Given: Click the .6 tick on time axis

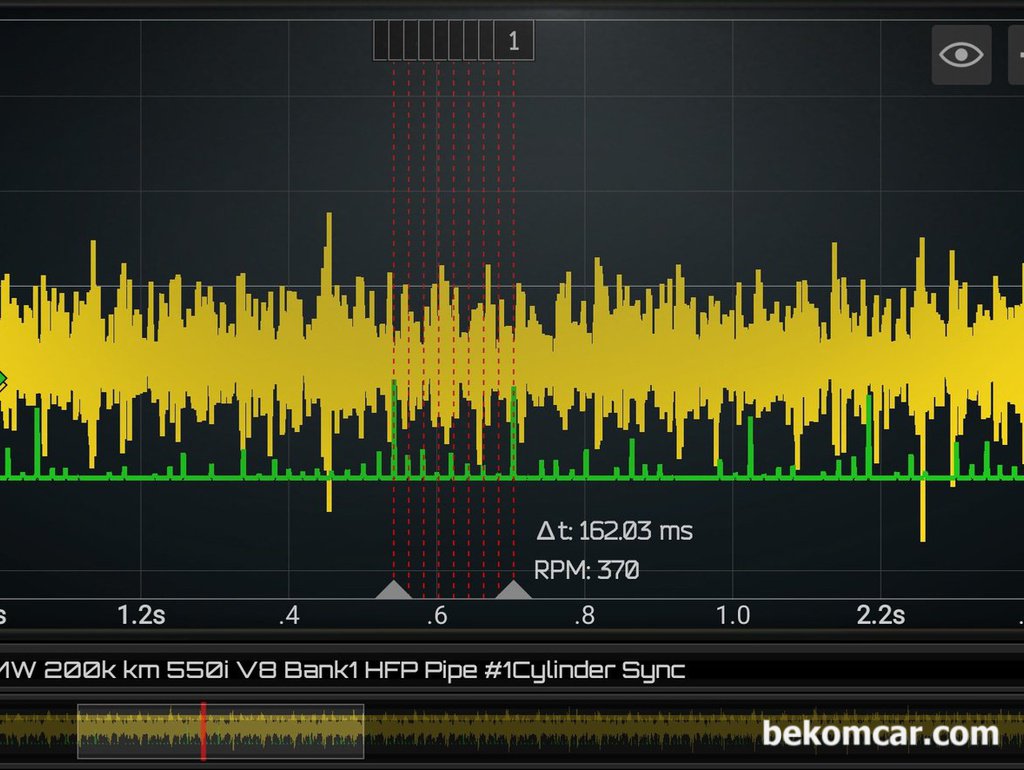Looking at the screenshot, I should pyautogui.click(x=437, y=614).
